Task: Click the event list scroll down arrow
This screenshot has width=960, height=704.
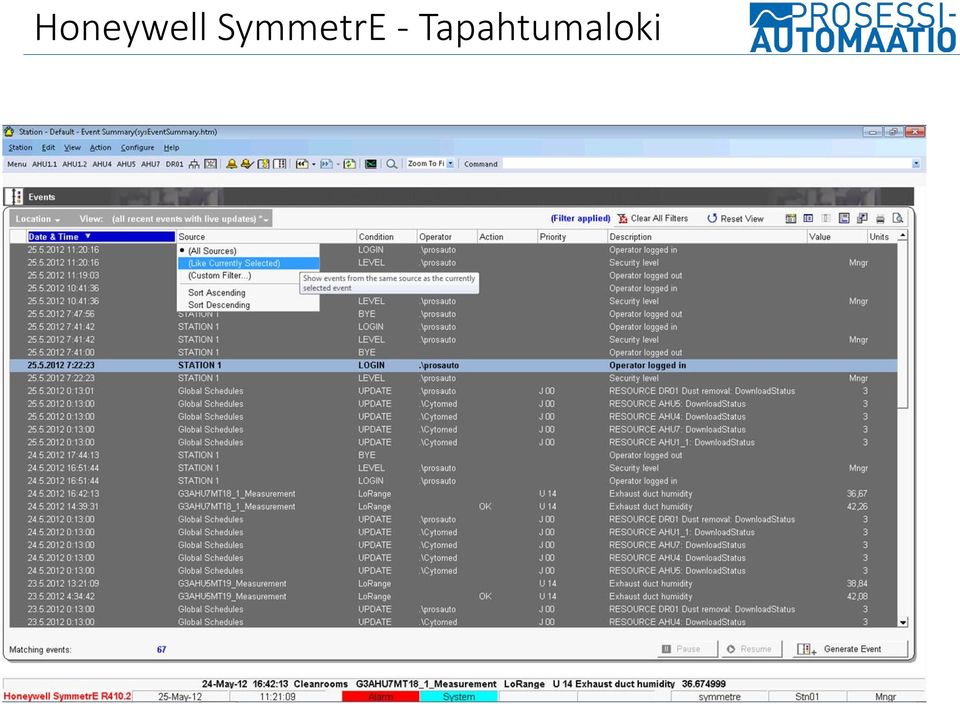Action: point(902,622)
